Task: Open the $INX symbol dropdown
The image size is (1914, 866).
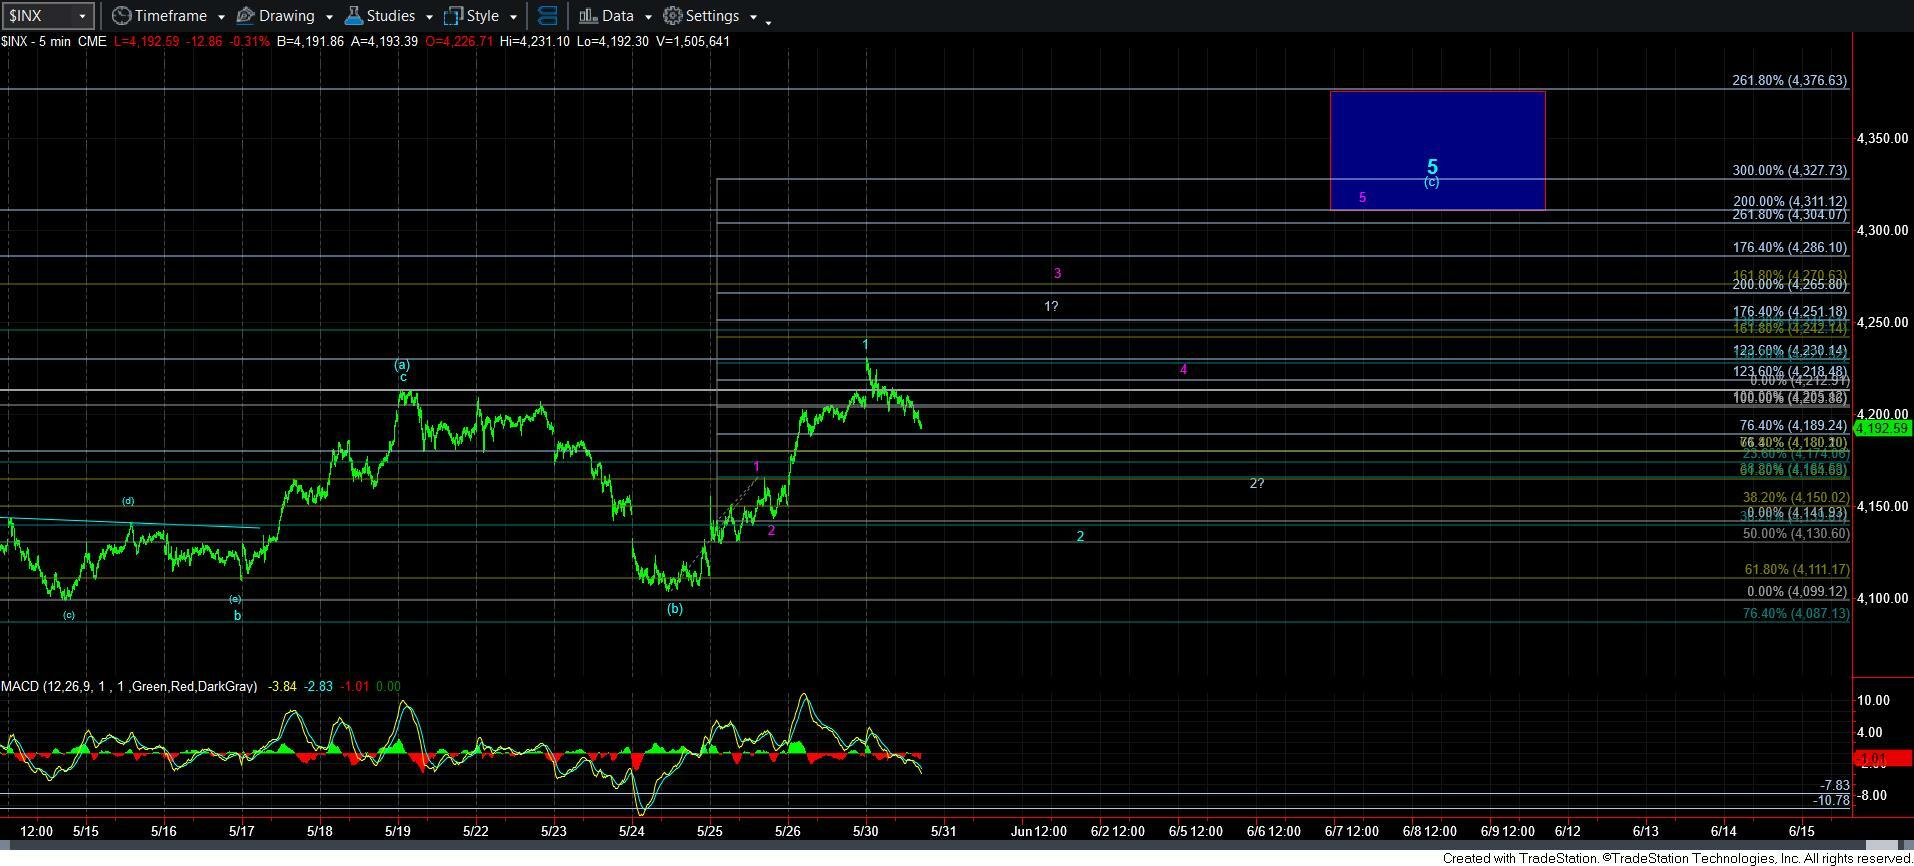Action: tap(82, 17)
